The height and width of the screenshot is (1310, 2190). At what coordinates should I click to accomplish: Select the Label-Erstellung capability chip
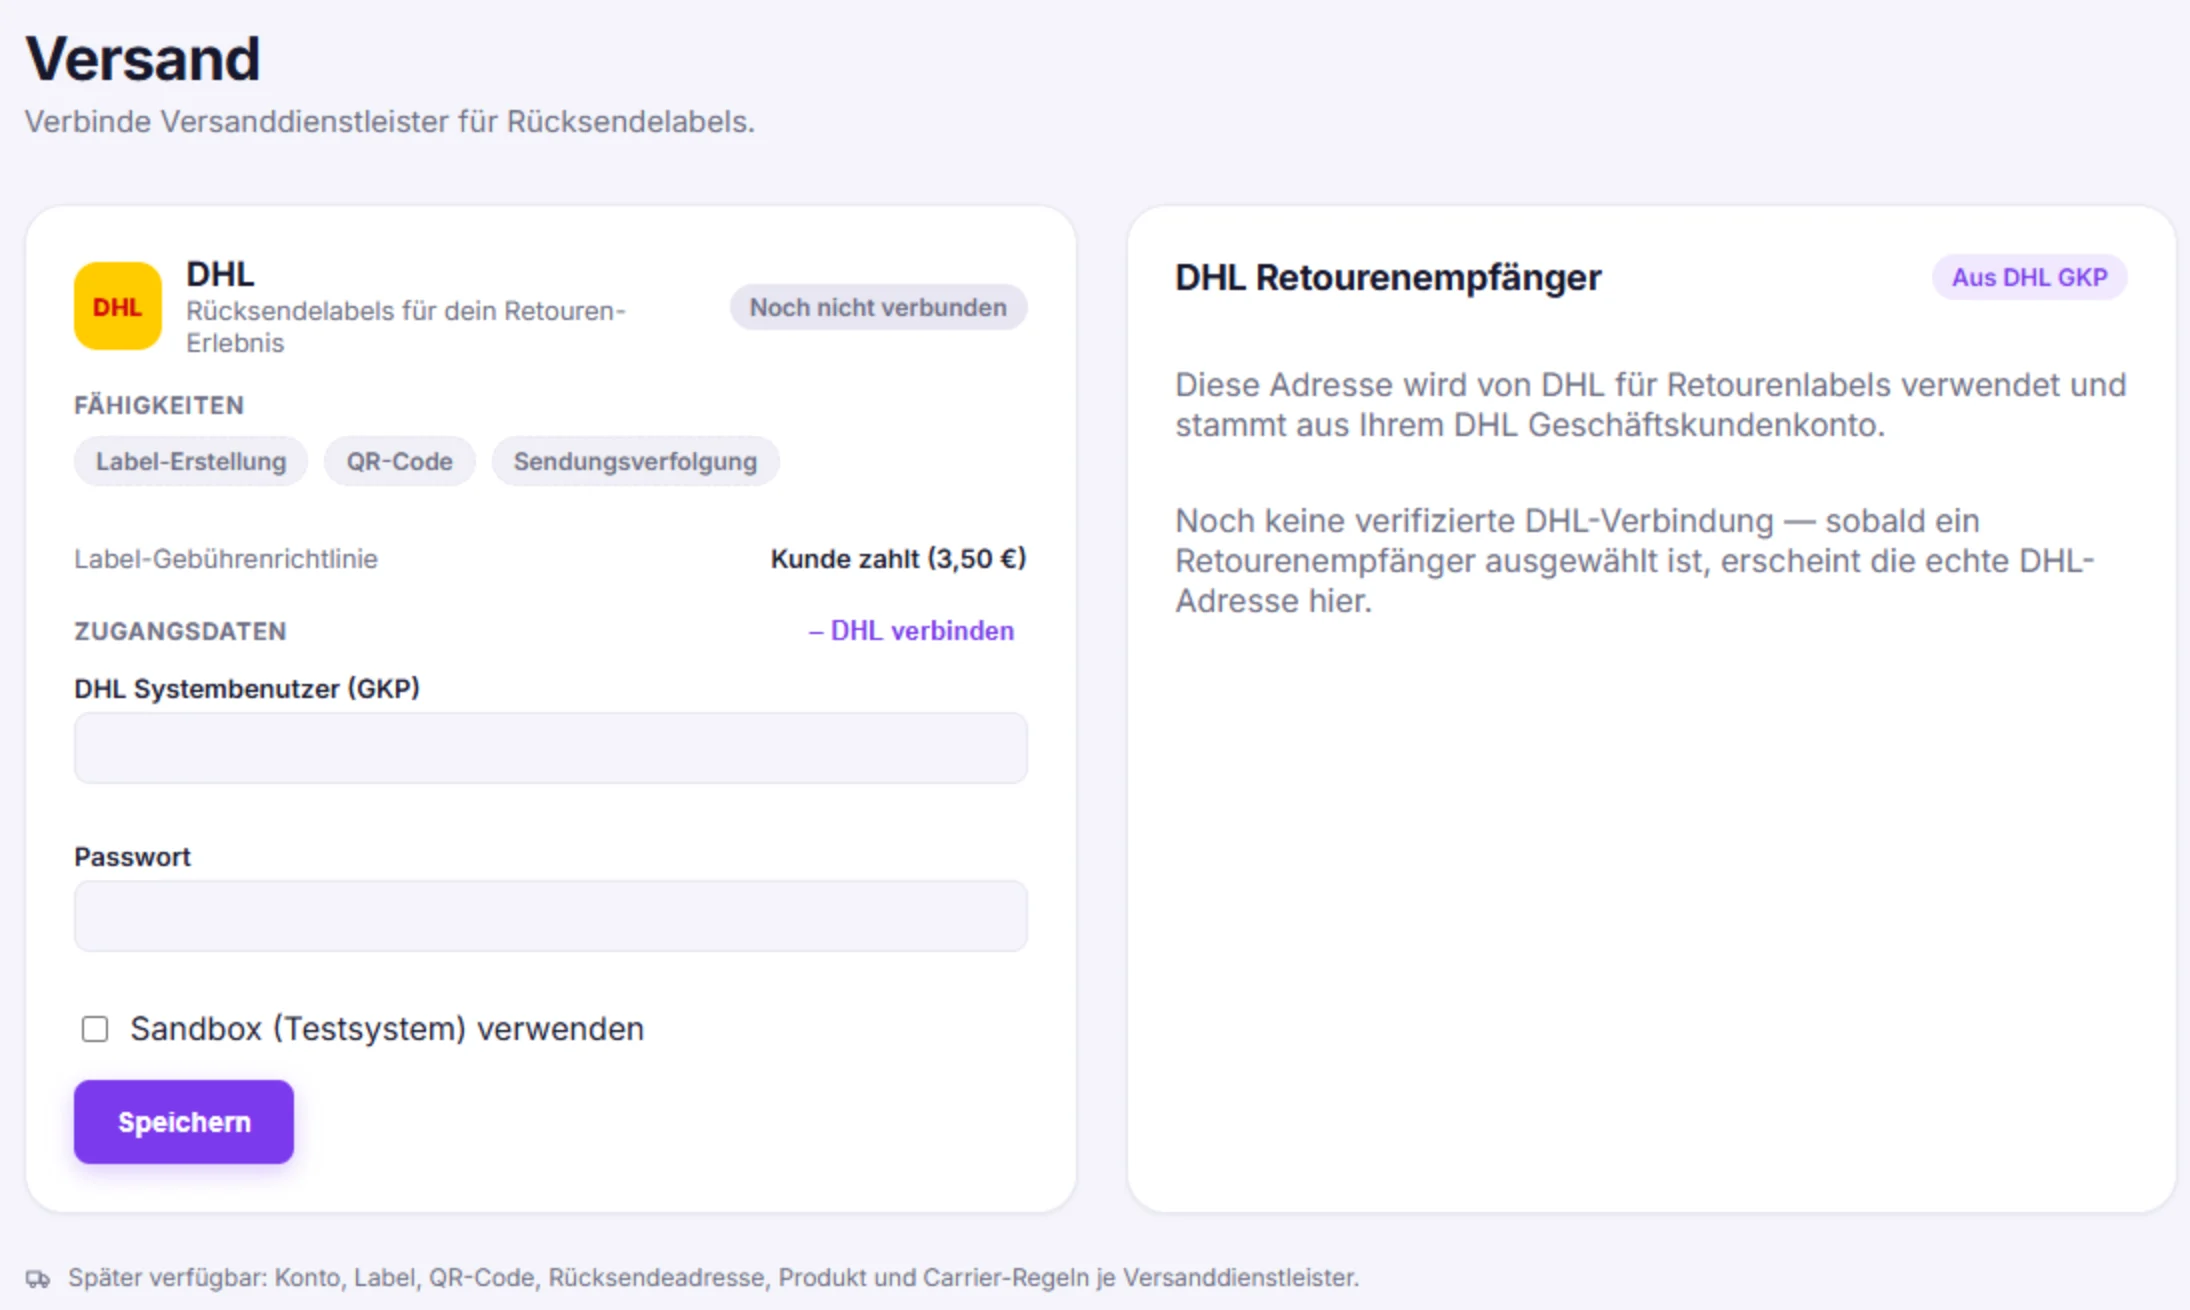tap(191, 461)
